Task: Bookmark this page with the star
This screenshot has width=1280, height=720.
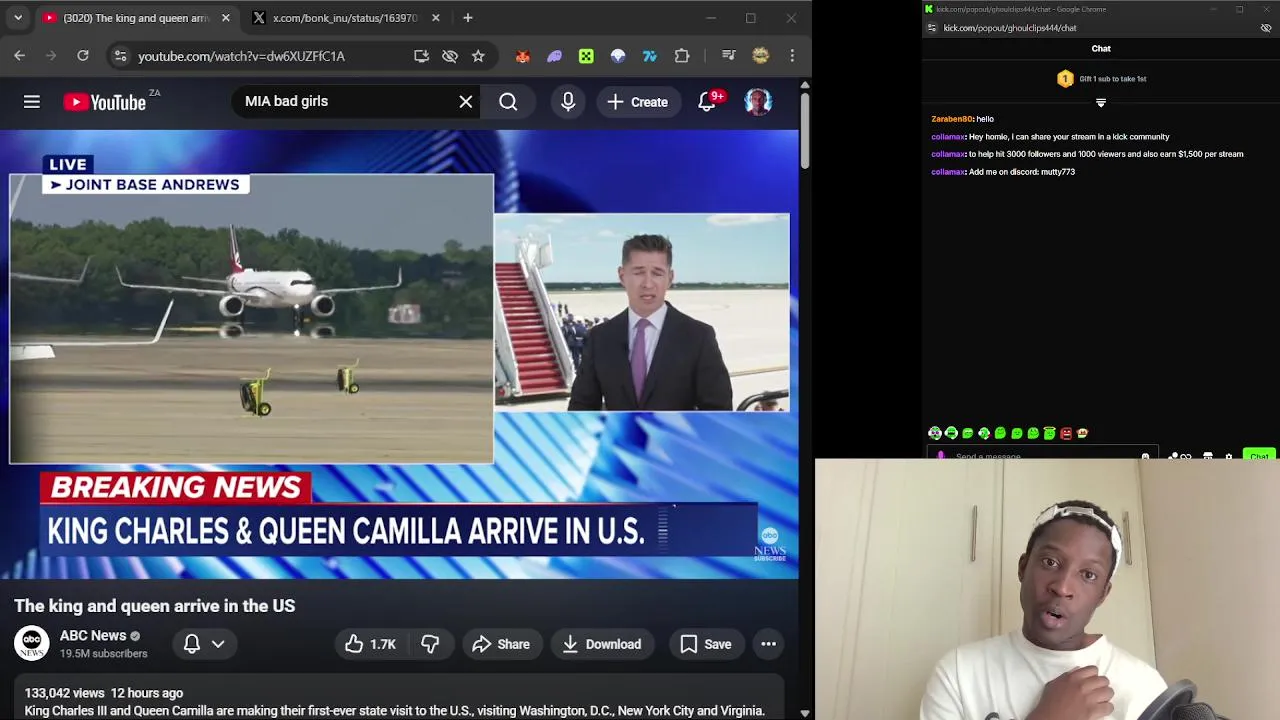Action: click(x=478, y=56)
